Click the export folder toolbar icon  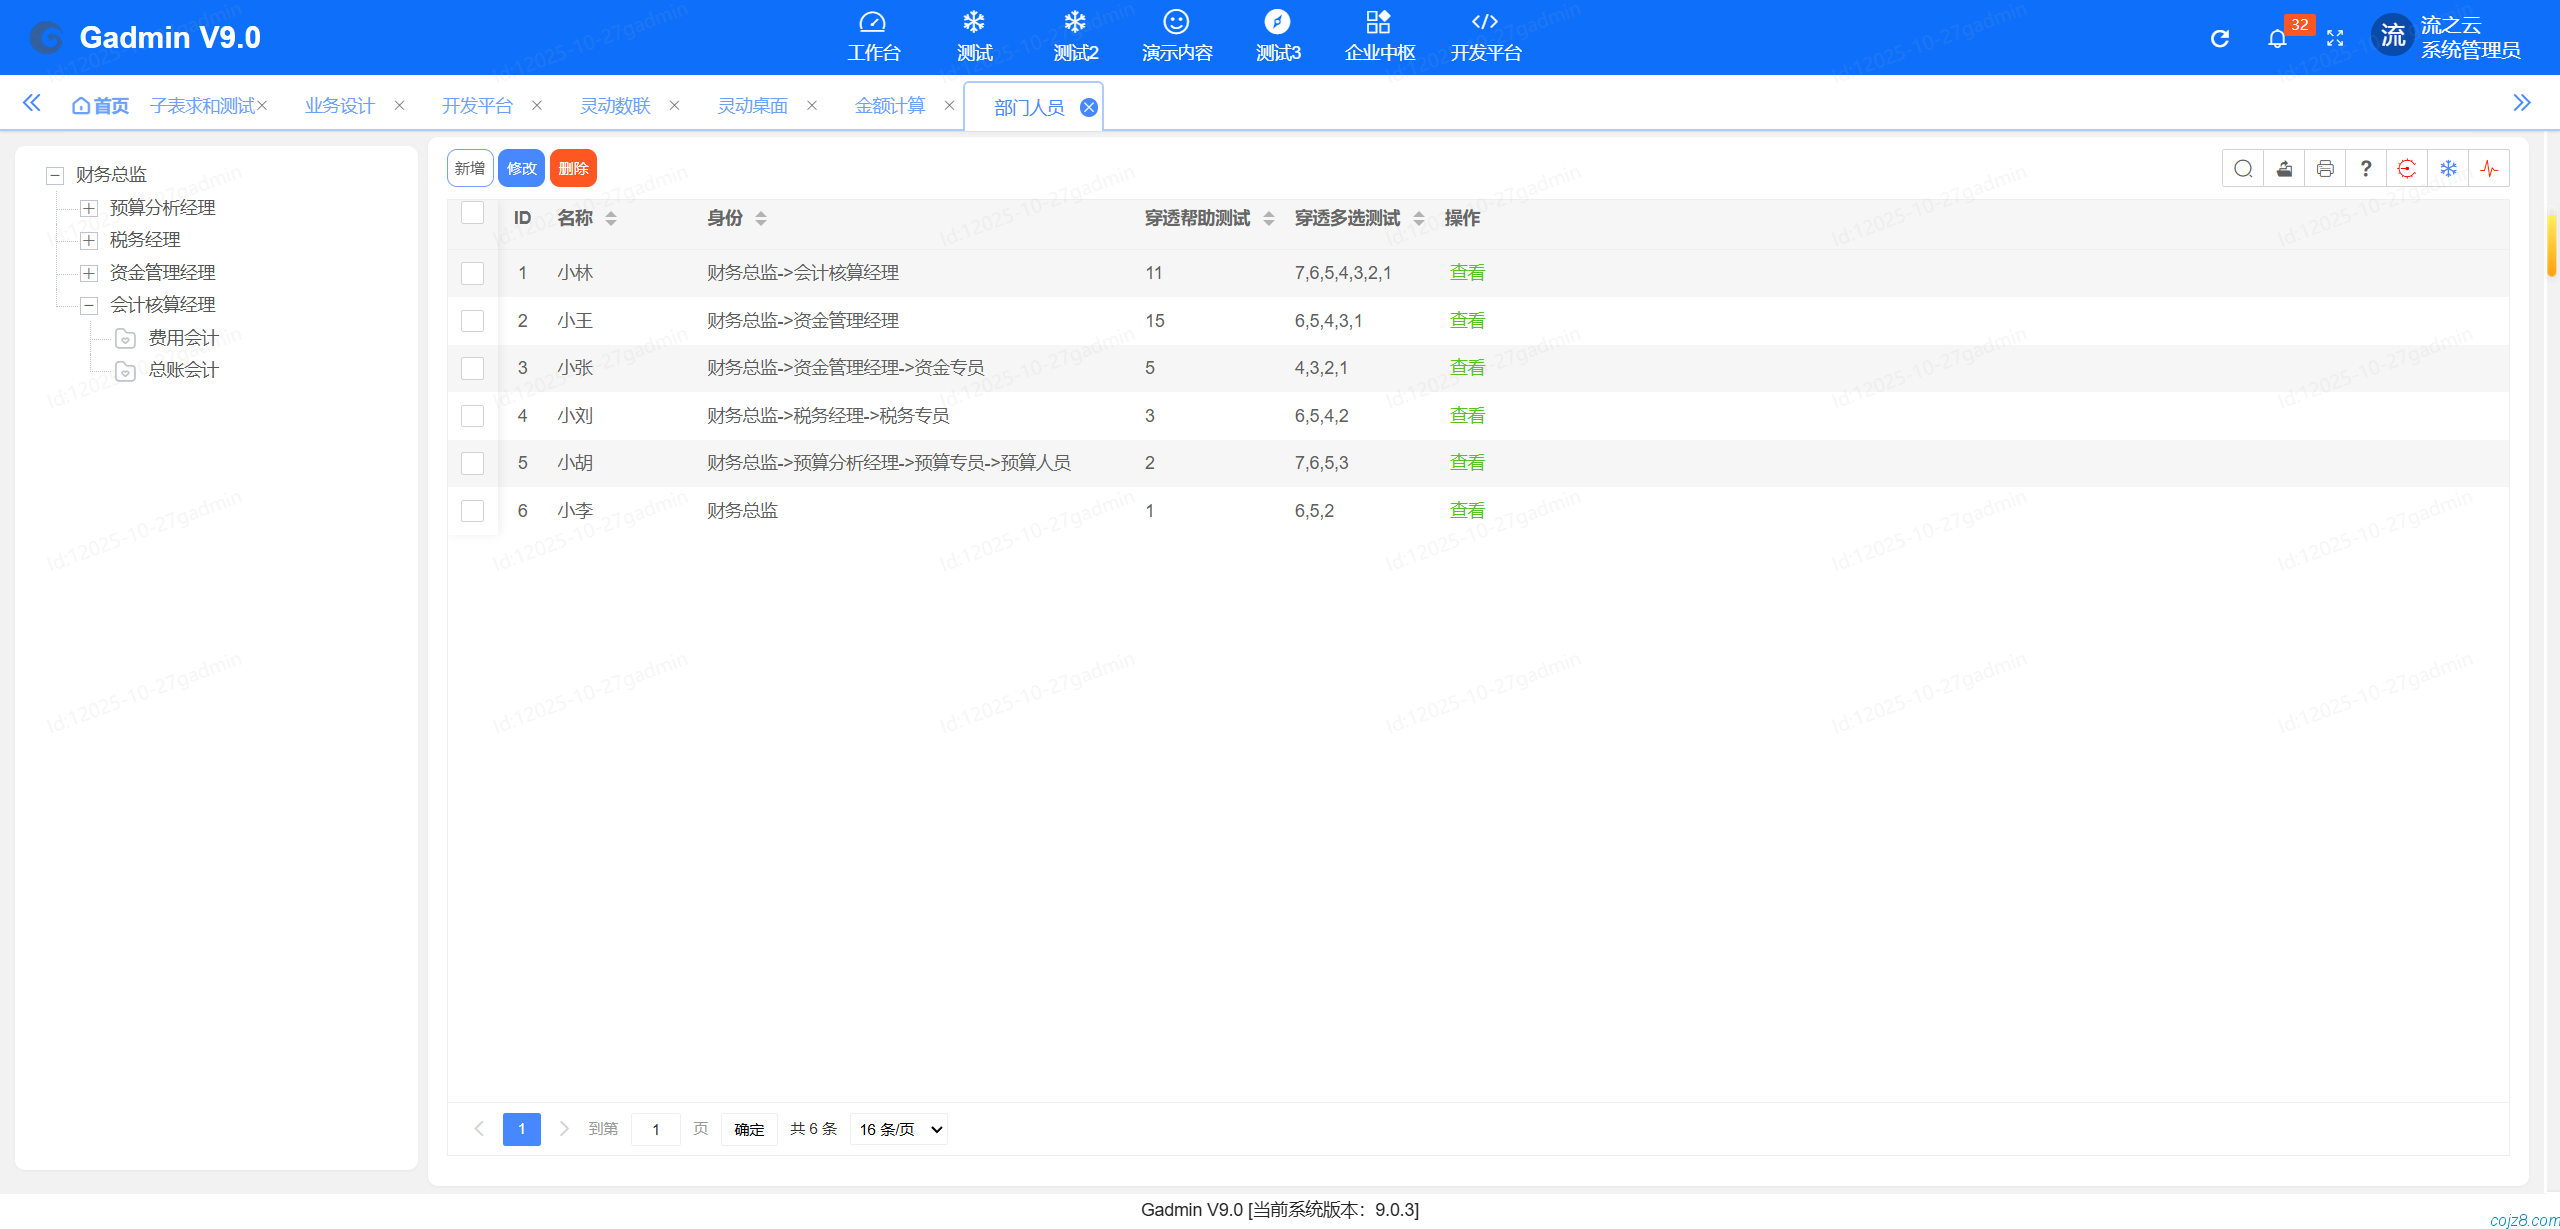click(x=2284, y=169)
